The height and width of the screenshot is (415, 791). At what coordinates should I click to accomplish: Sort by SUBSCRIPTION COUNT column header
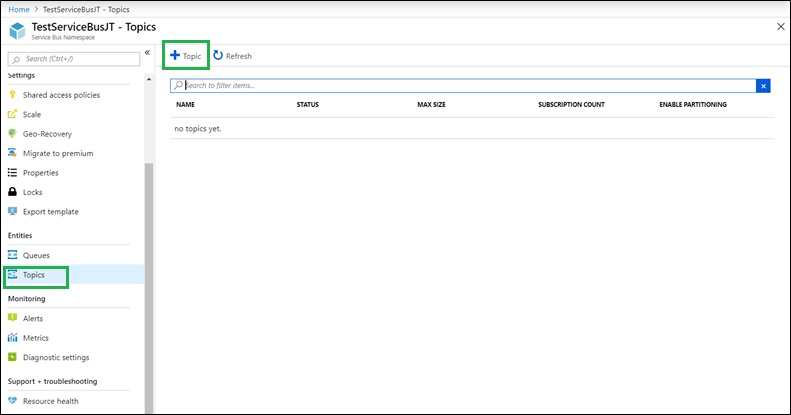[571, 104]
